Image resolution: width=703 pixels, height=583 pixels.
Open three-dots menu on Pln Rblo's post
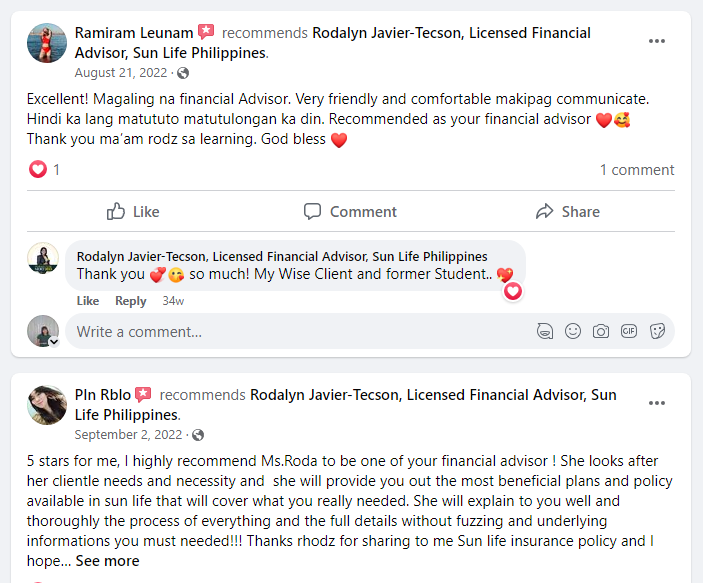[x=657, y=403]
